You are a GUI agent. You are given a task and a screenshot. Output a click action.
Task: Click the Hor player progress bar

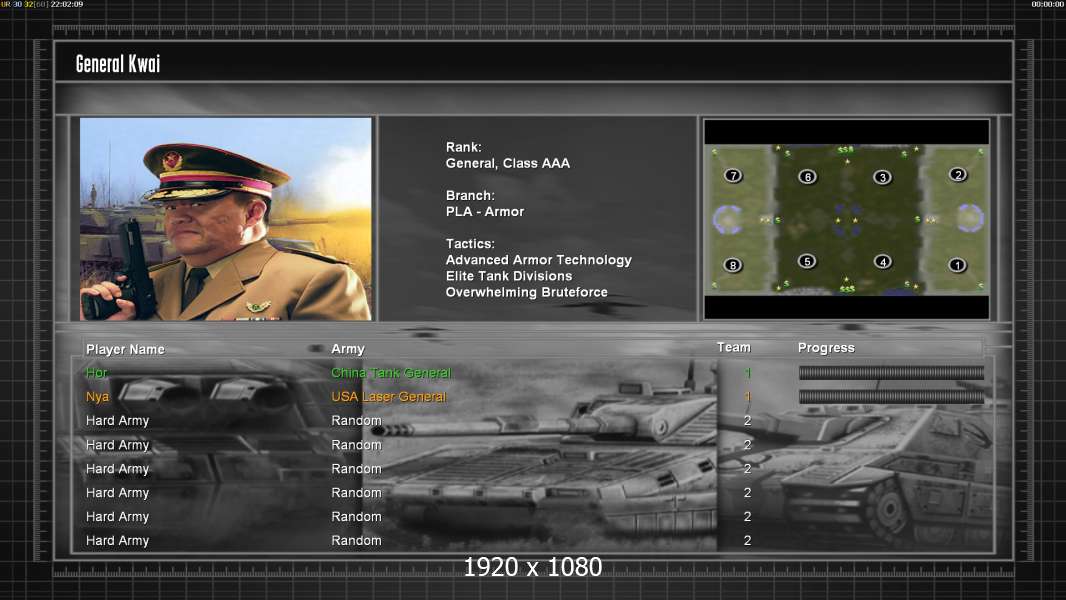pos(891,372)
